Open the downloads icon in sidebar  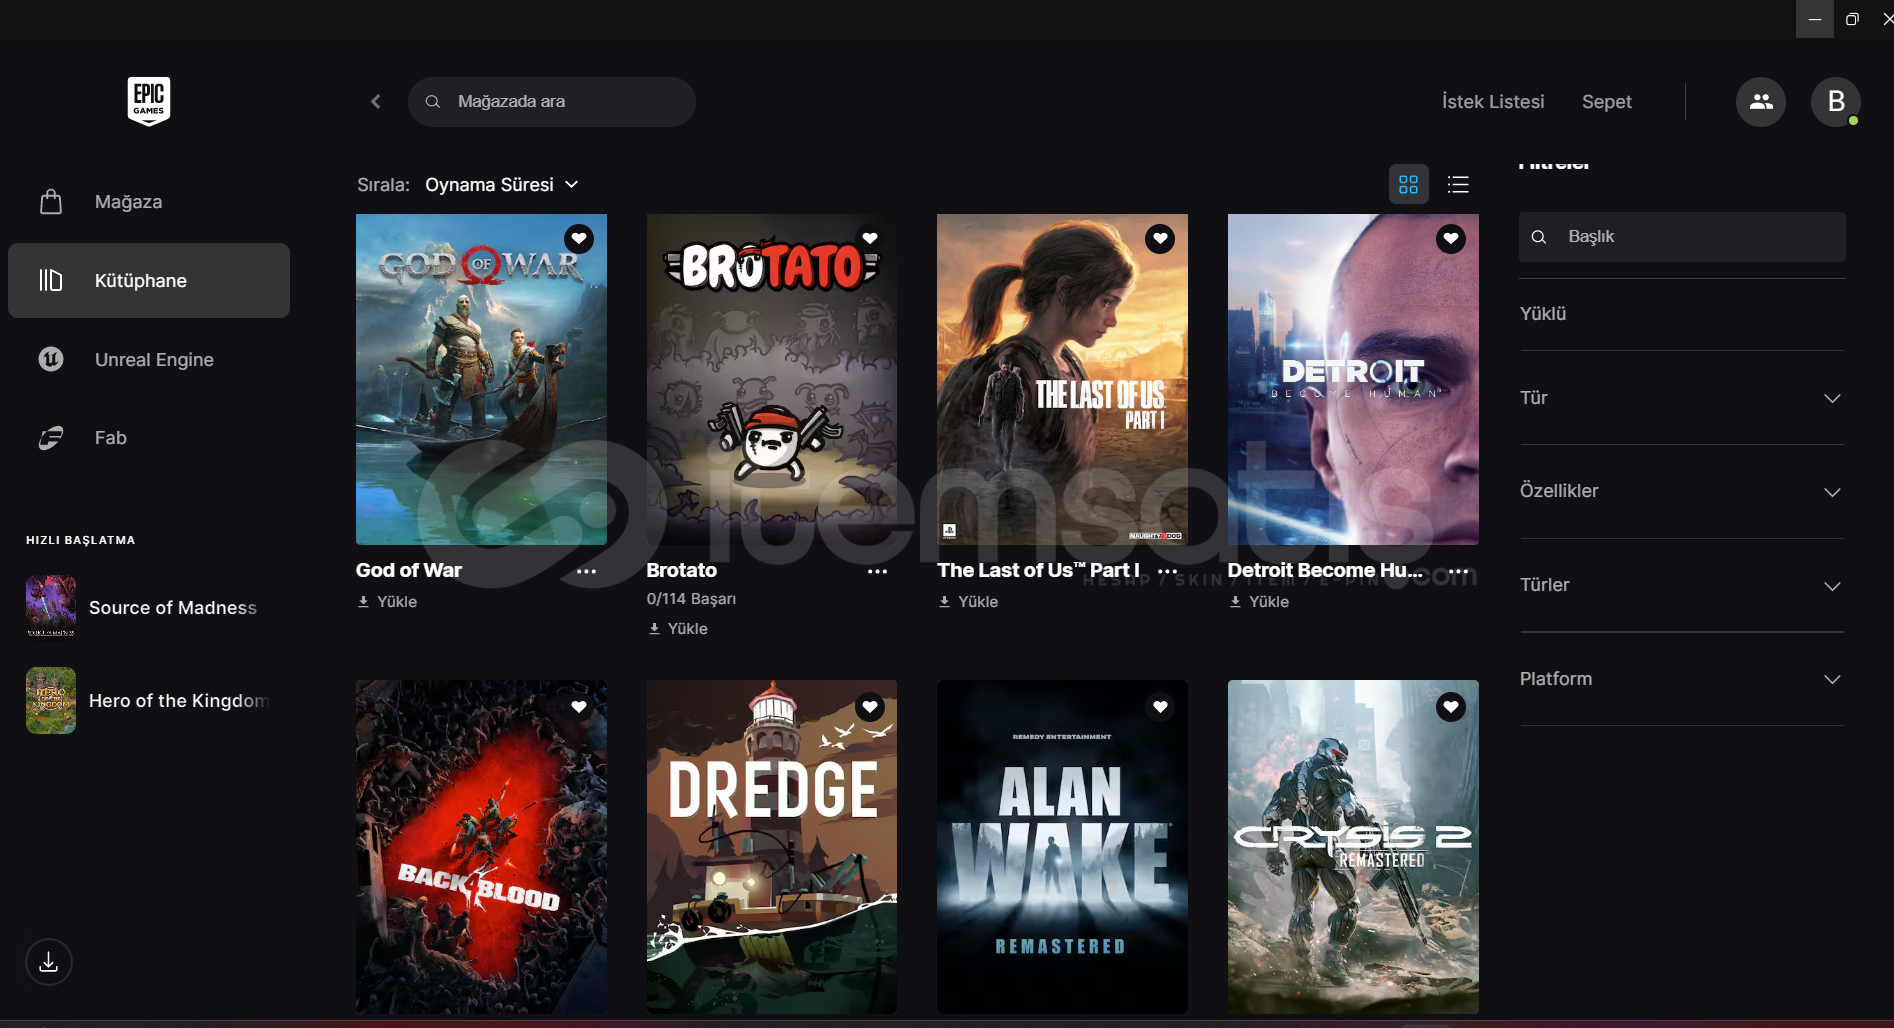[x=49, y=962]
